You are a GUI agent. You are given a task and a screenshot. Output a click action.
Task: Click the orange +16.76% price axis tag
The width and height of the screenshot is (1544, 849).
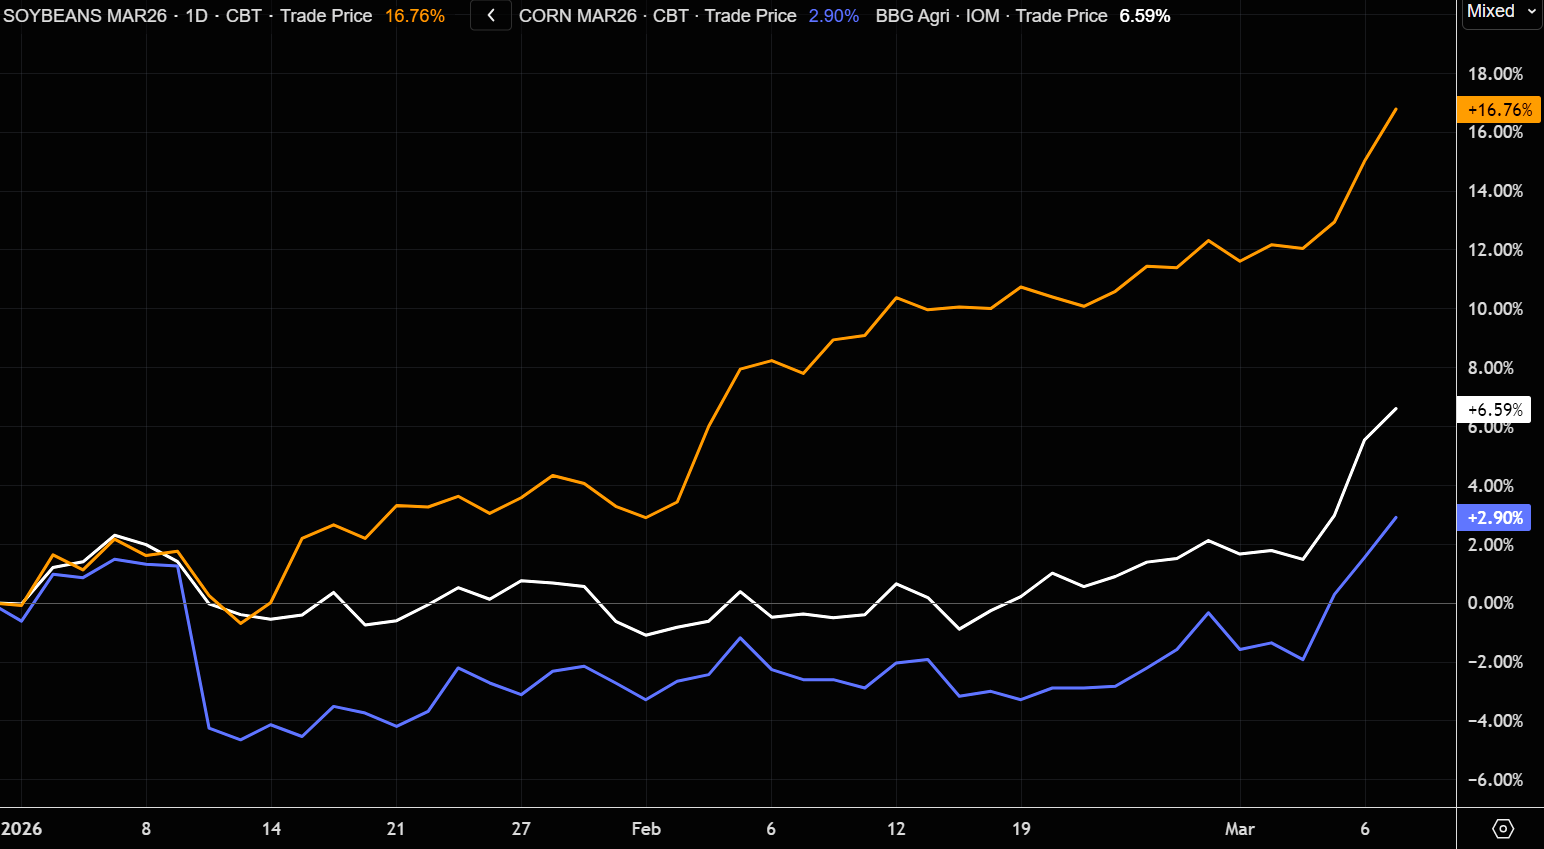tap(1499, 110)
